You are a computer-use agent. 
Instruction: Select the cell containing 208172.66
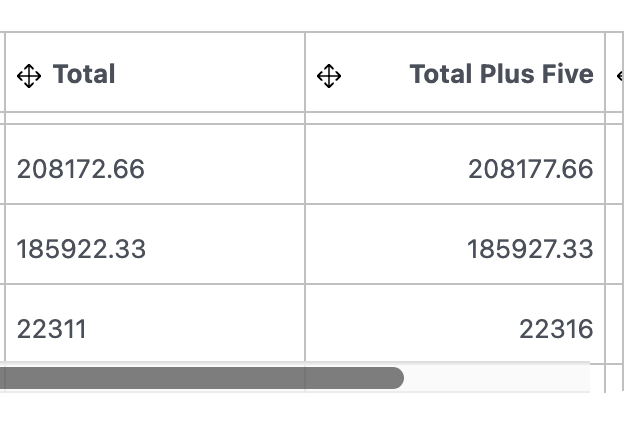[155, 164]
